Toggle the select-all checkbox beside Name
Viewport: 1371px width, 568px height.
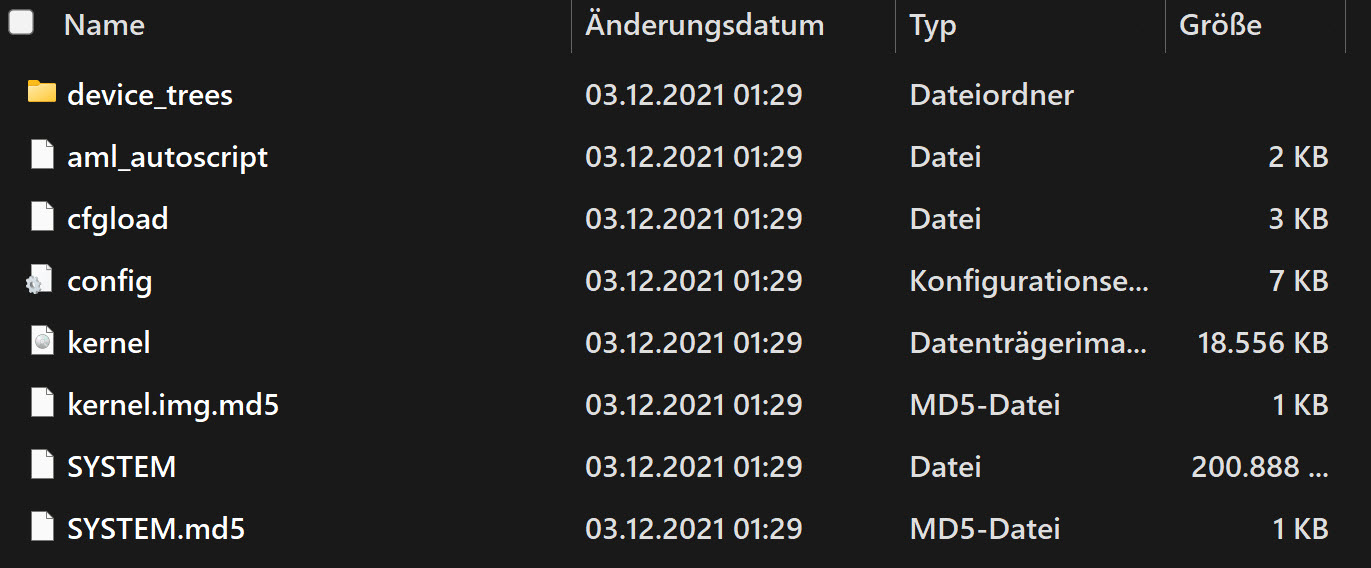[x=21, y=22]
